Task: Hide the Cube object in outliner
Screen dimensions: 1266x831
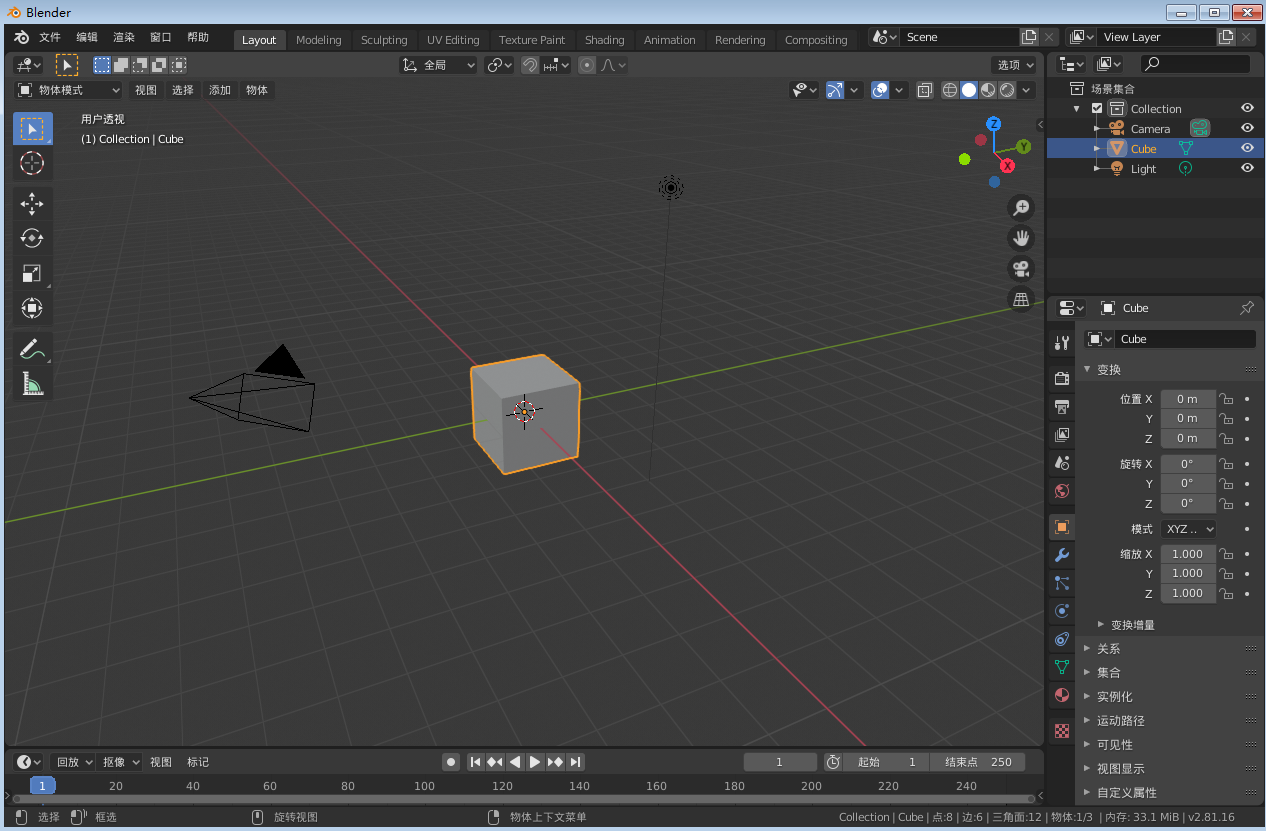Action: (x=1247, y=148)
